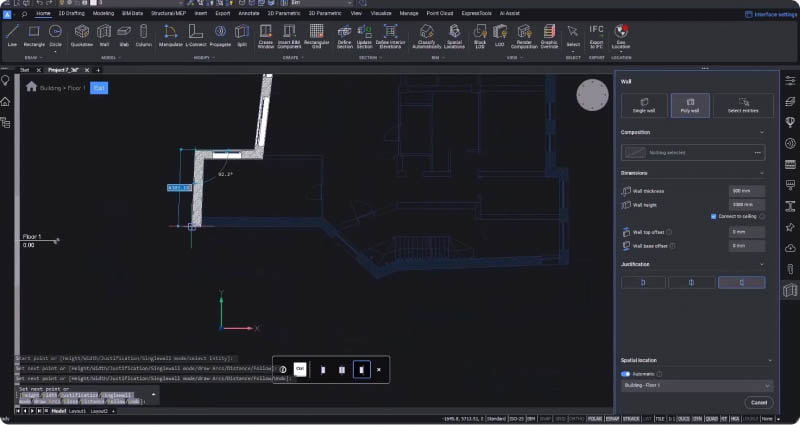Open the 2D Drafting ribbon tab
Image resolution: width=800 pixels, height=425 pixels.
71,14
